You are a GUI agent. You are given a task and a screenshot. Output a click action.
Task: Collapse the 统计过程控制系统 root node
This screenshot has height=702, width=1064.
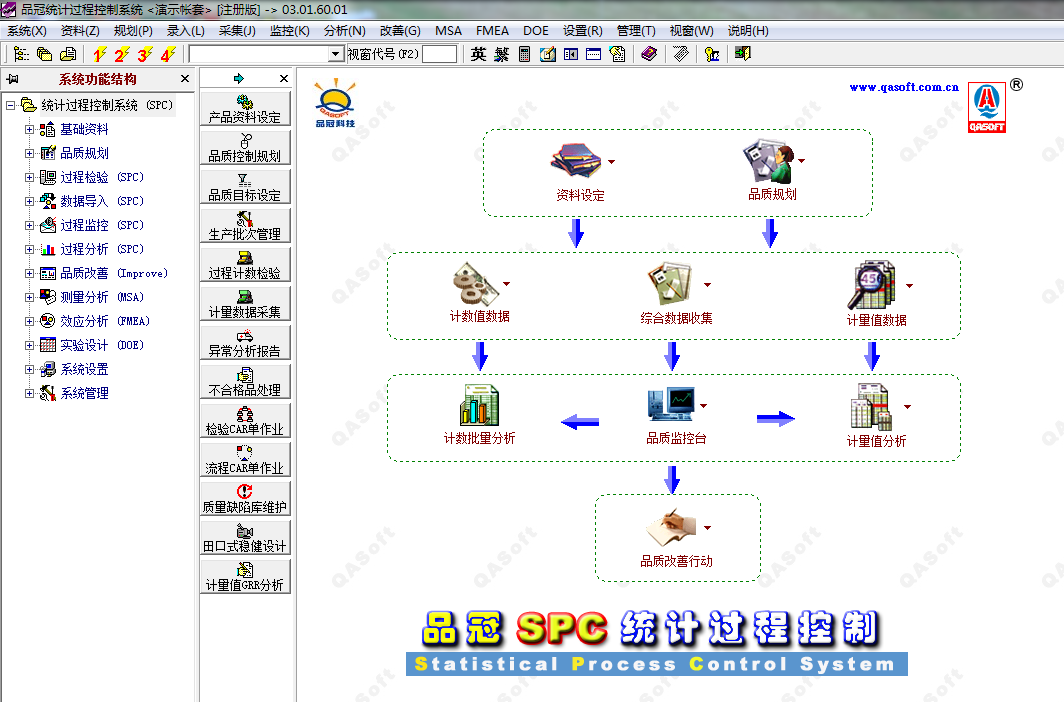pyautogui.click(x=10, y=105)
